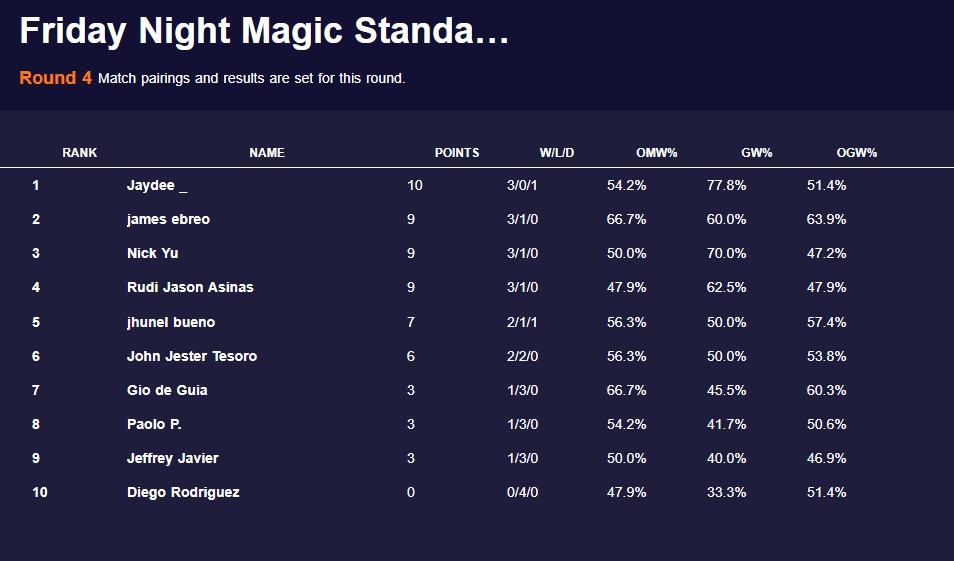
Task: Click the Round 4 label
Action: click(x=56, y=78)
